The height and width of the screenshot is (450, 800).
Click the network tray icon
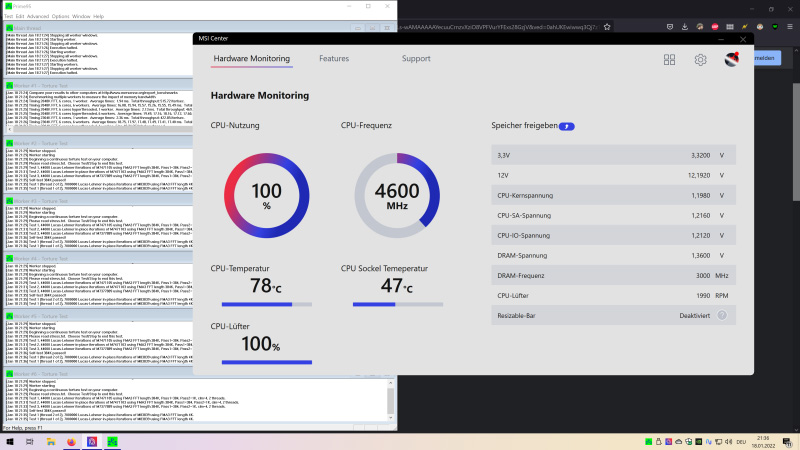(718, 442)
